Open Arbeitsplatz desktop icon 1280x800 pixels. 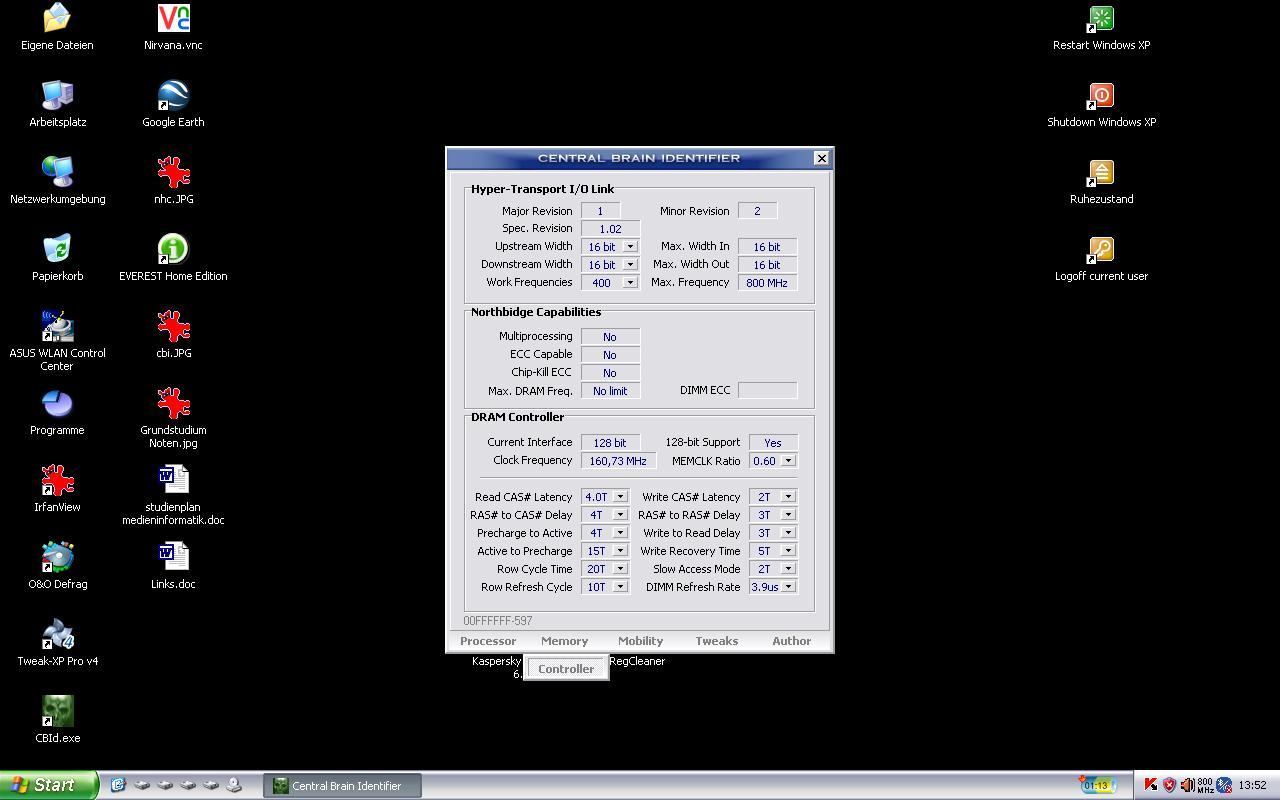[57, 104]
